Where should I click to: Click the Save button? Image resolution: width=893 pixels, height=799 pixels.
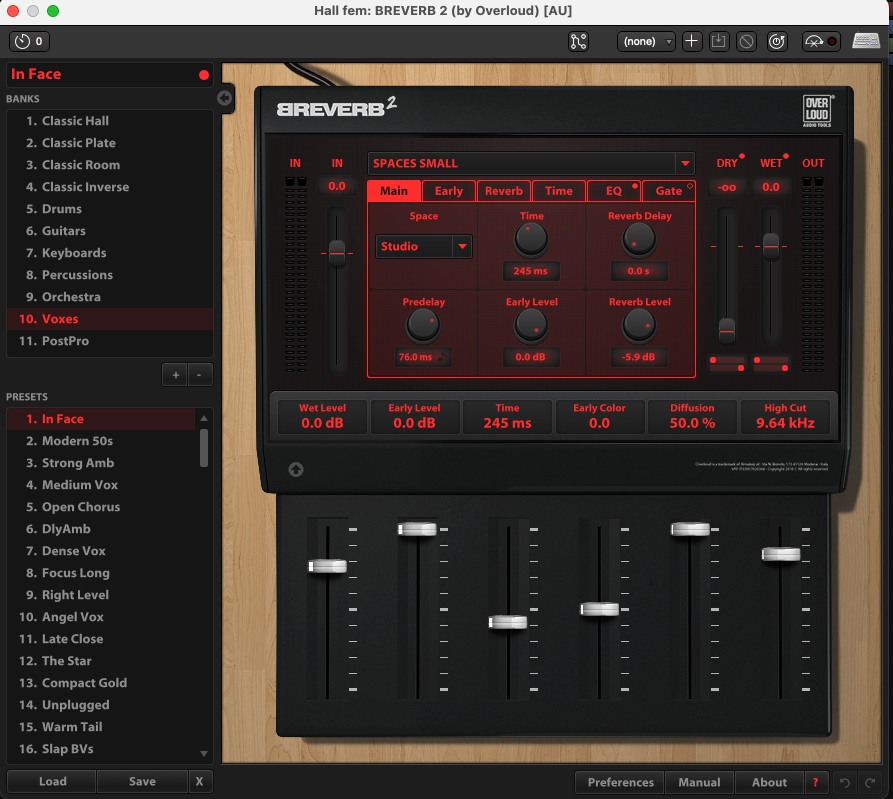tap(142, 781)
